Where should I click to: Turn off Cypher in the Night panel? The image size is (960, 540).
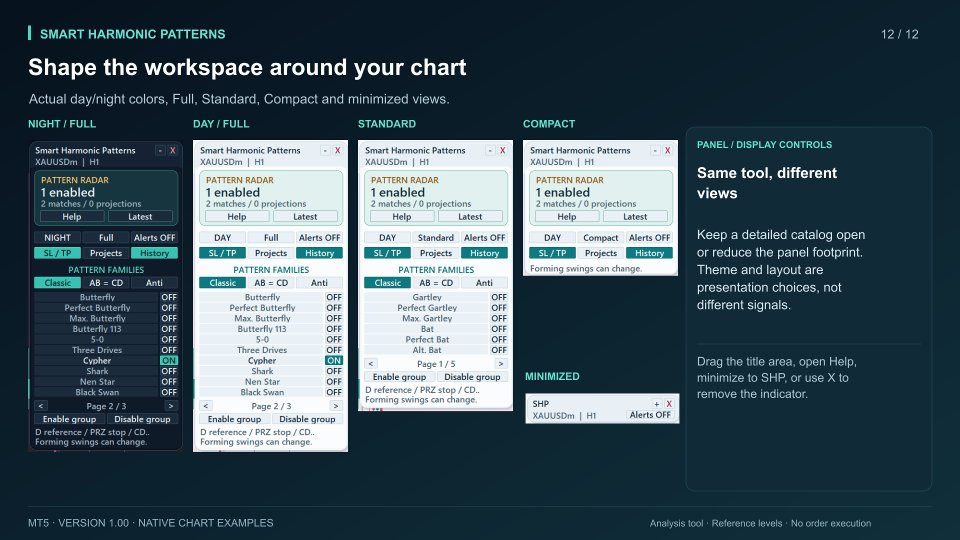(169, 361)
